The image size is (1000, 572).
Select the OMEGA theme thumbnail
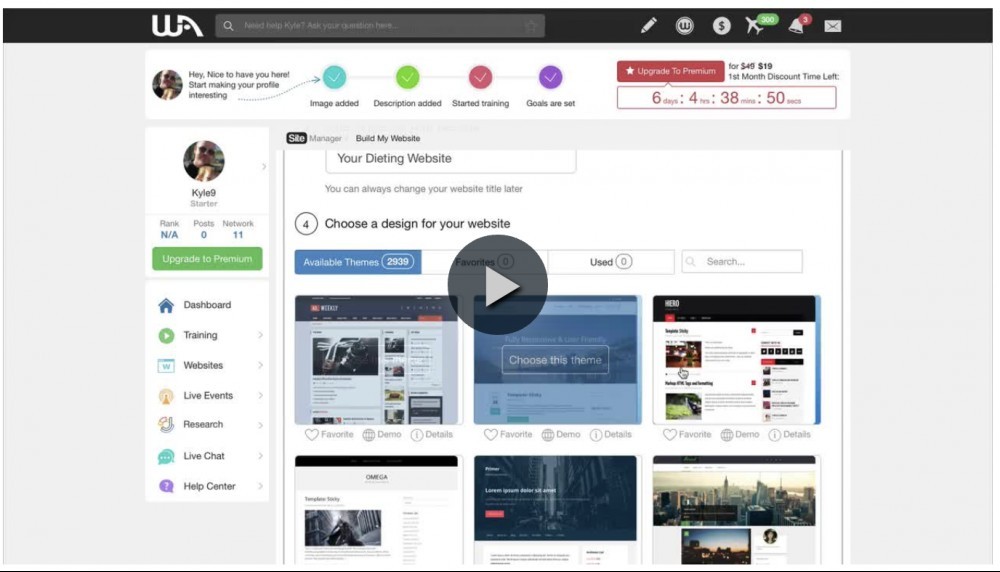376,510
